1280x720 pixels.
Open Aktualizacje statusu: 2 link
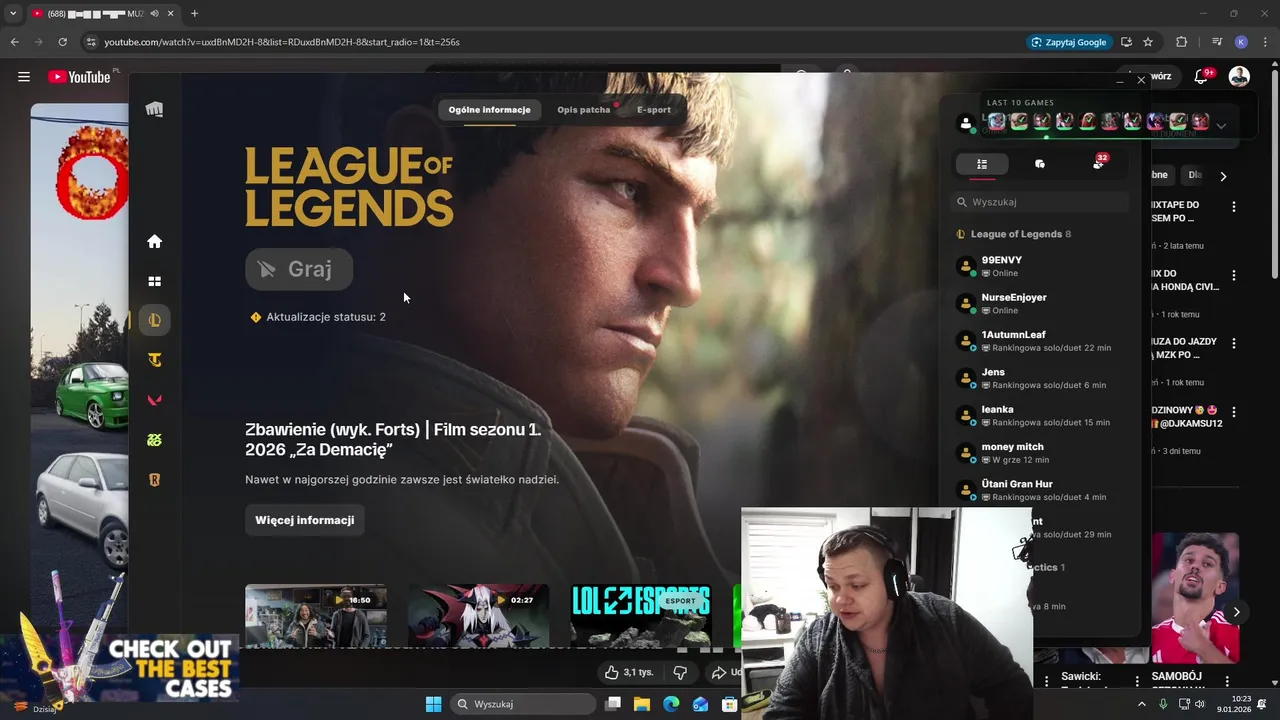326,317
